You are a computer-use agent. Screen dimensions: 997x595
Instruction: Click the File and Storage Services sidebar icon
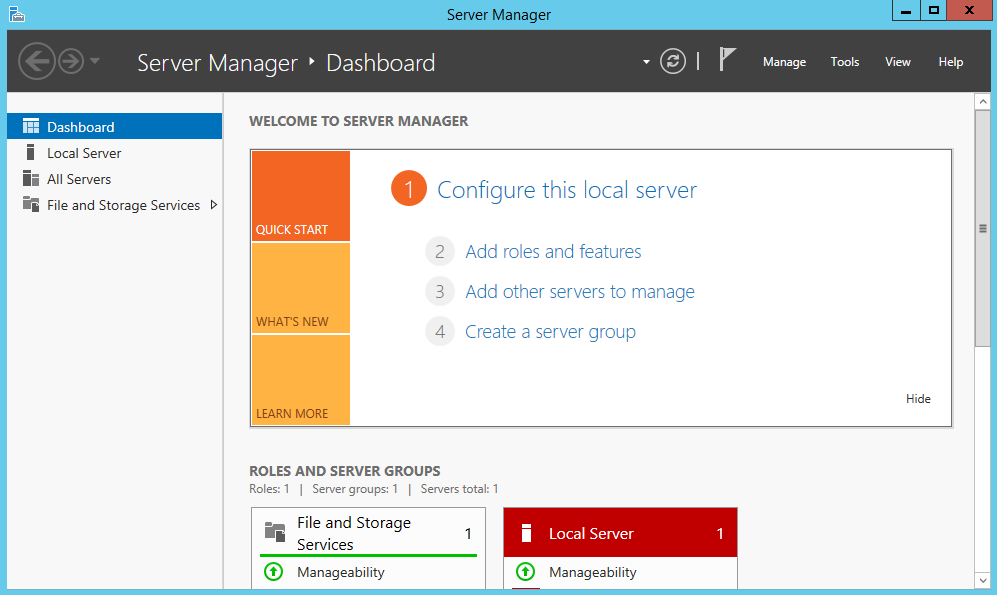[31, 204]
